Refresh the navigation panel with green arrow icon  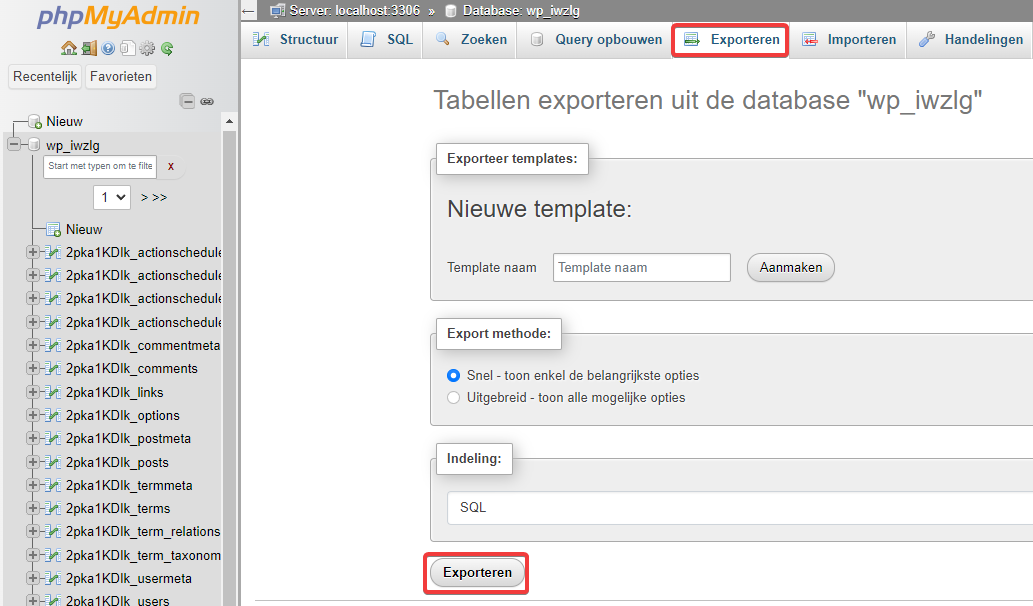pyautogui.click(x=166, y=49)
